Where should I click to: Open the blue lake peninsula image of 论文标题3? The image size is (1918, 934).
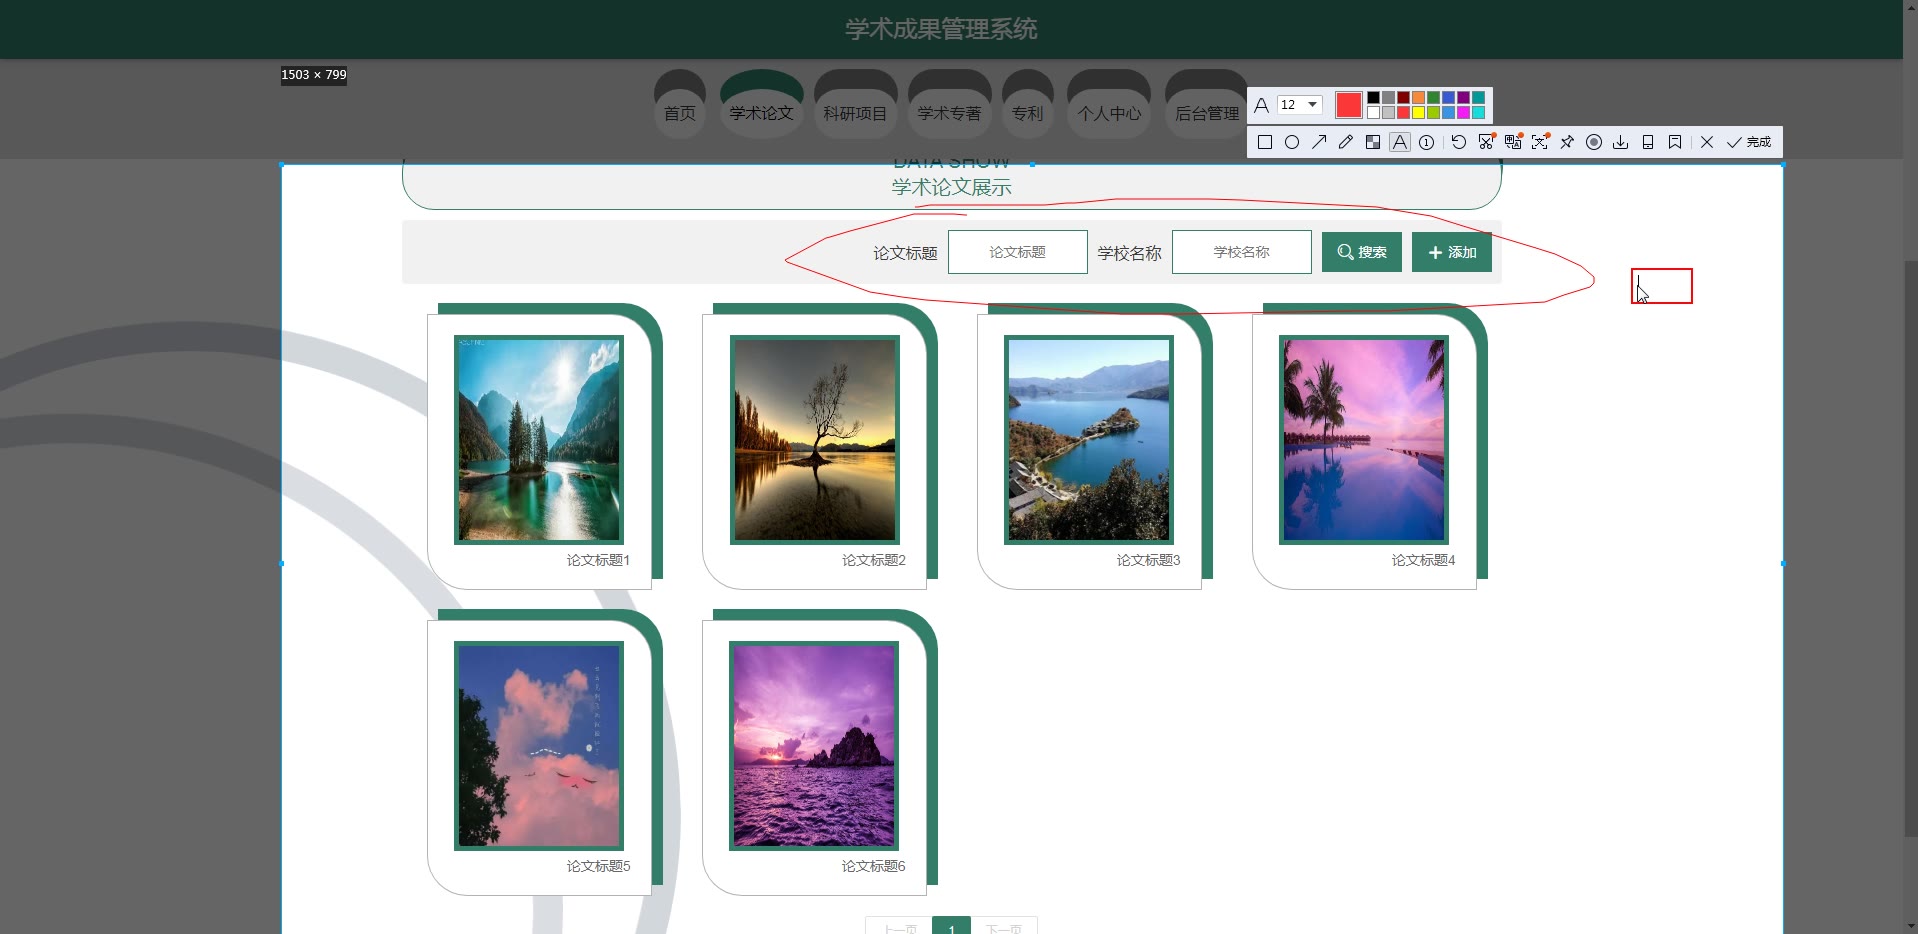coord(1089,440)
